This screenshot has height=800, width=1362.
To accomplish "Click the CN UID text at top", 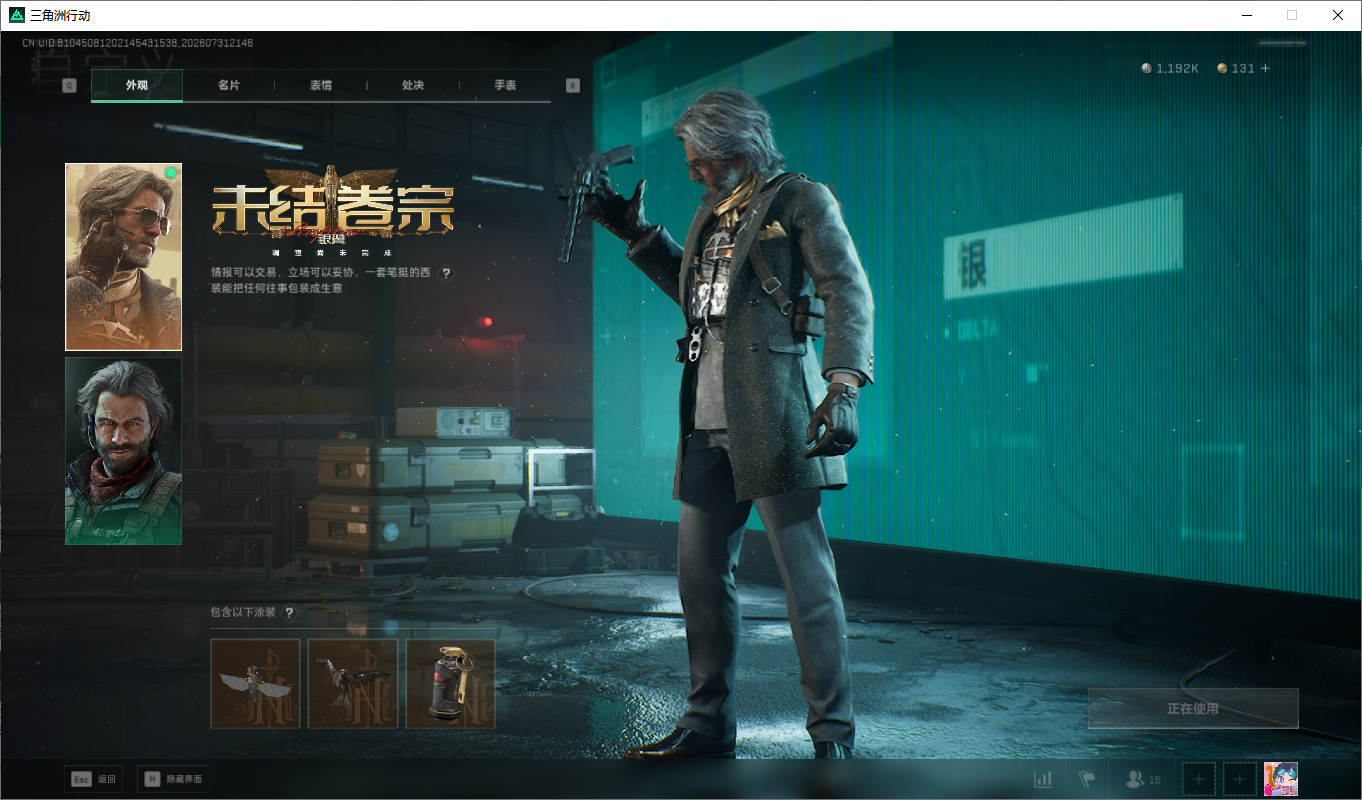I will pos(138,43).
